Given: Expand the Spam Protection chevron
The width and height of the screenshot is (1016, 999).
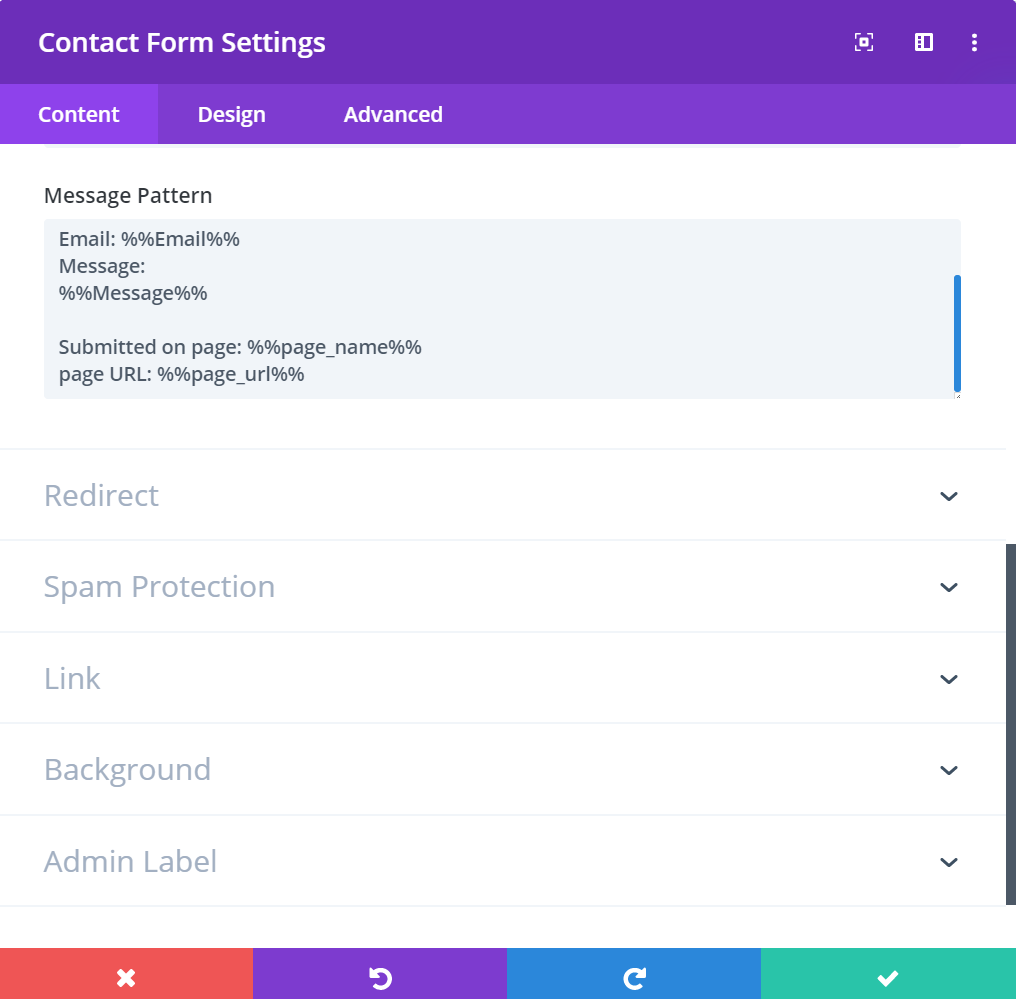Looking at the screenshot, I should (949, 588).
